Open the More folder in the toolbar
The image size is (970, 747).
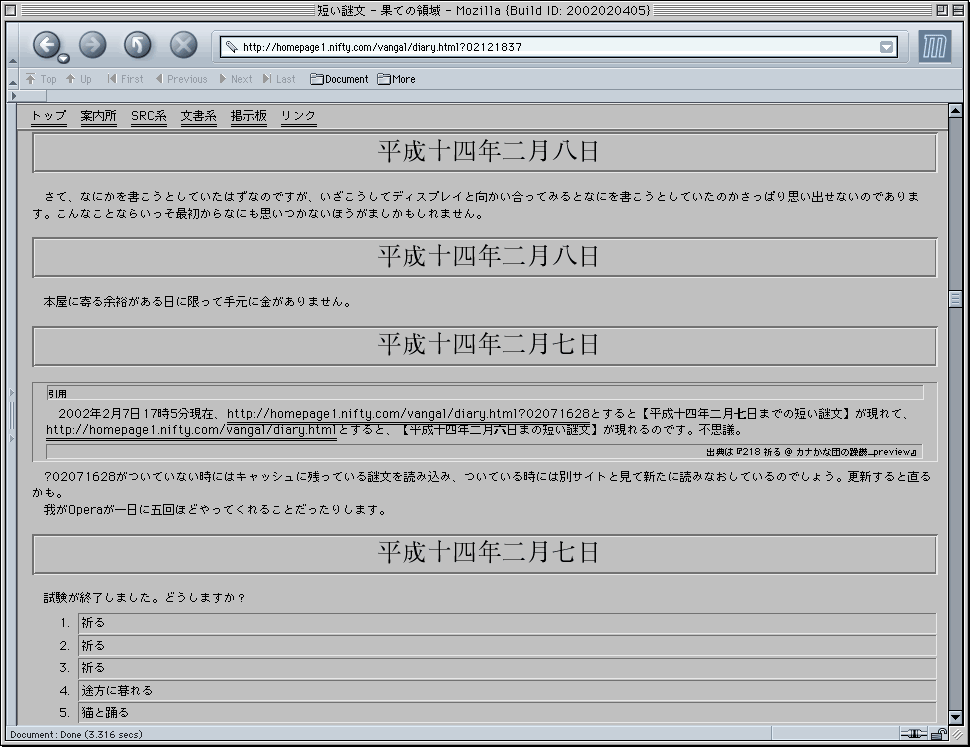[x=396, y=79]
